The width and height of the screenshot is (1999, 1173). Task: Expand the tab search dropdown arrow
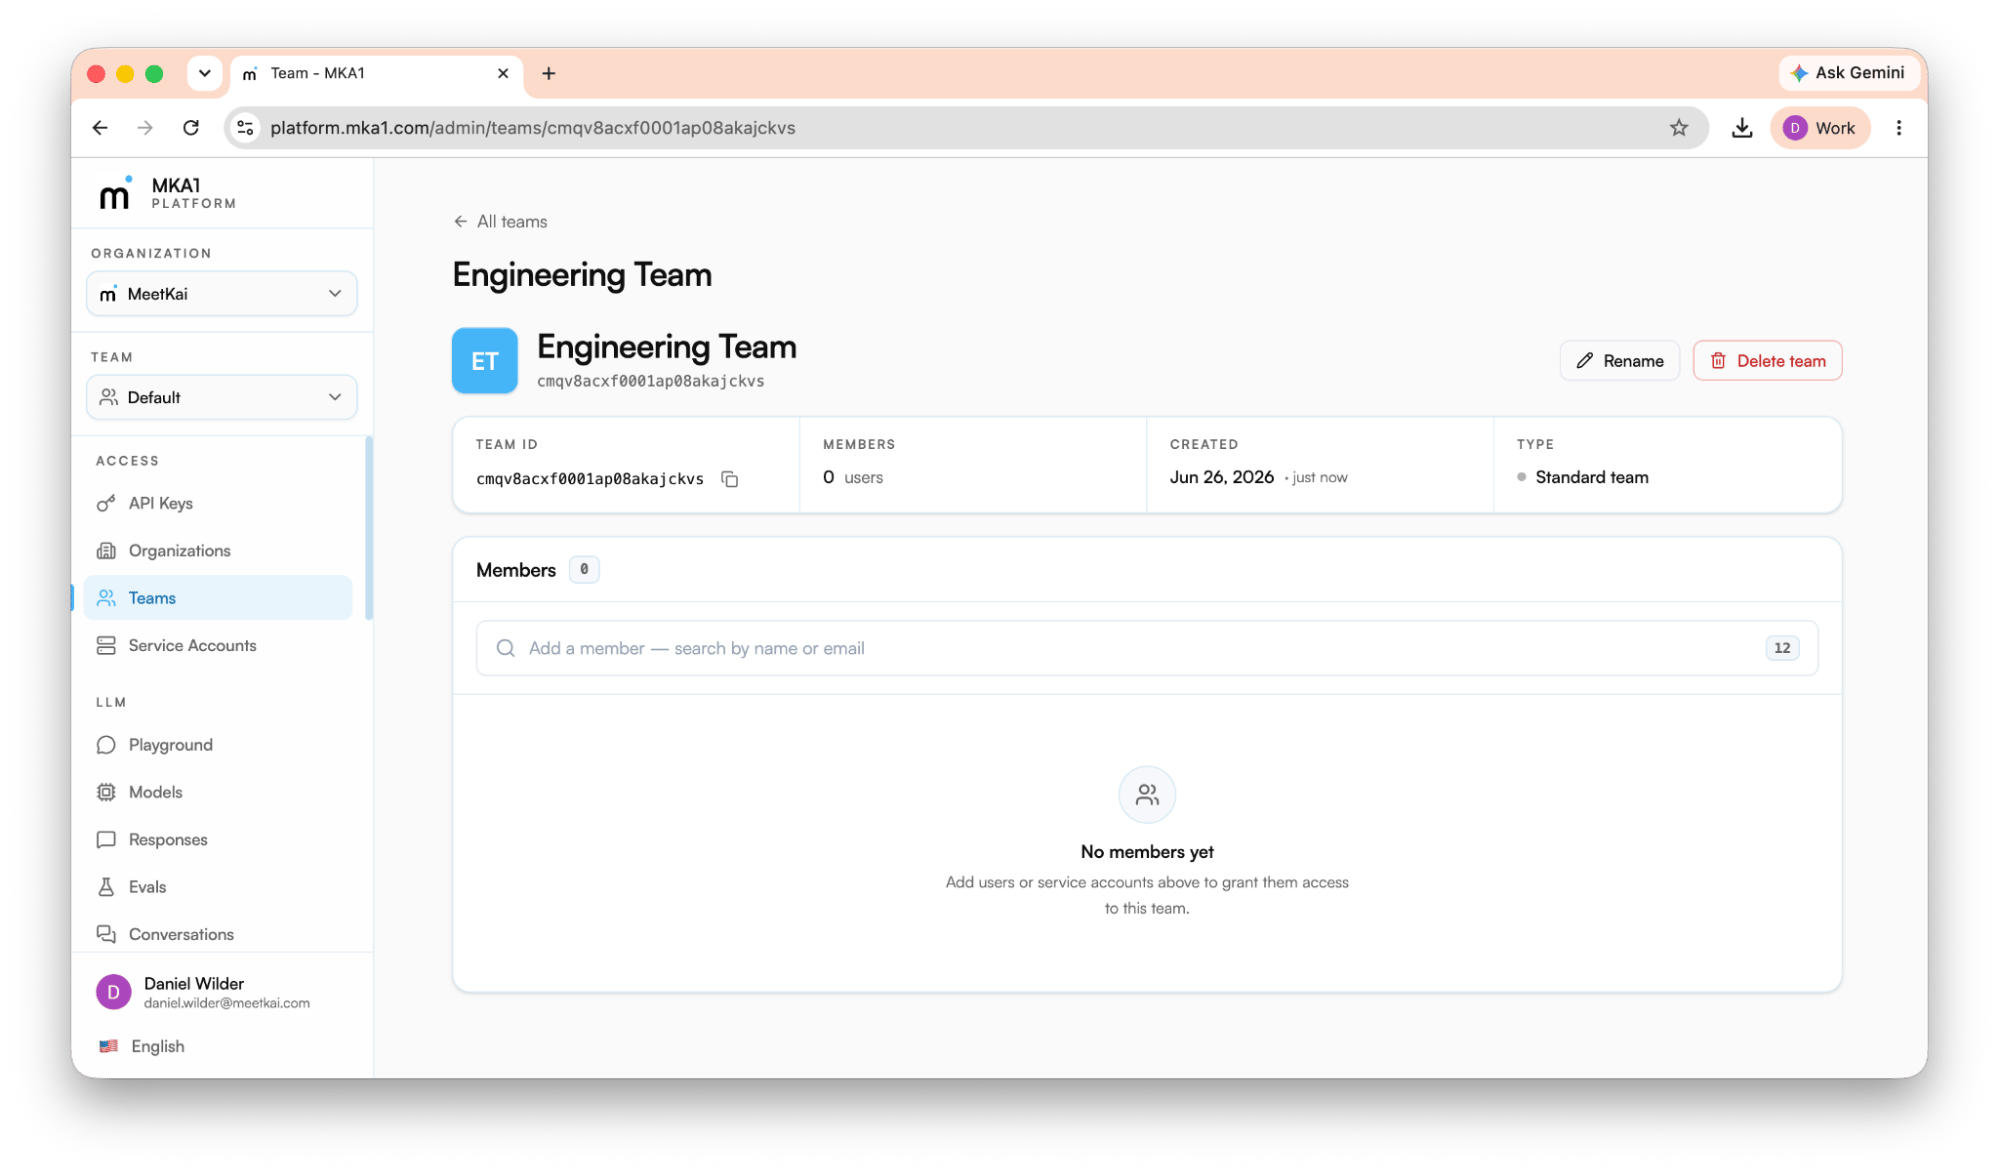[204, 73]
